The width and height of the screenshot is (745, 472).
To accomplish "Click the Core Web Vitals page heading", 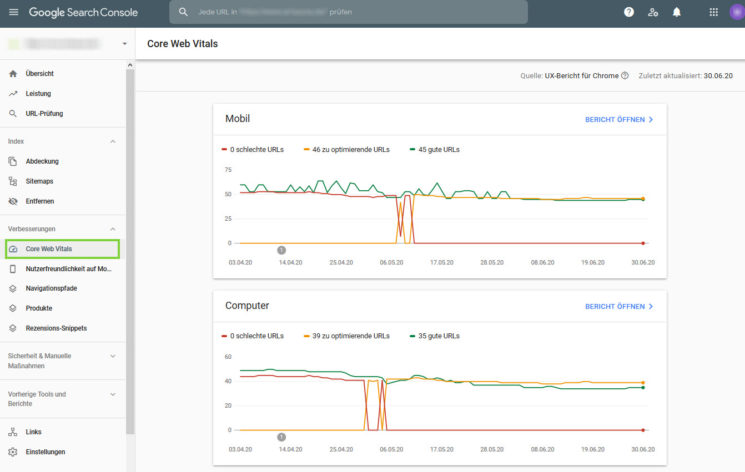I will tap(182, 44).
